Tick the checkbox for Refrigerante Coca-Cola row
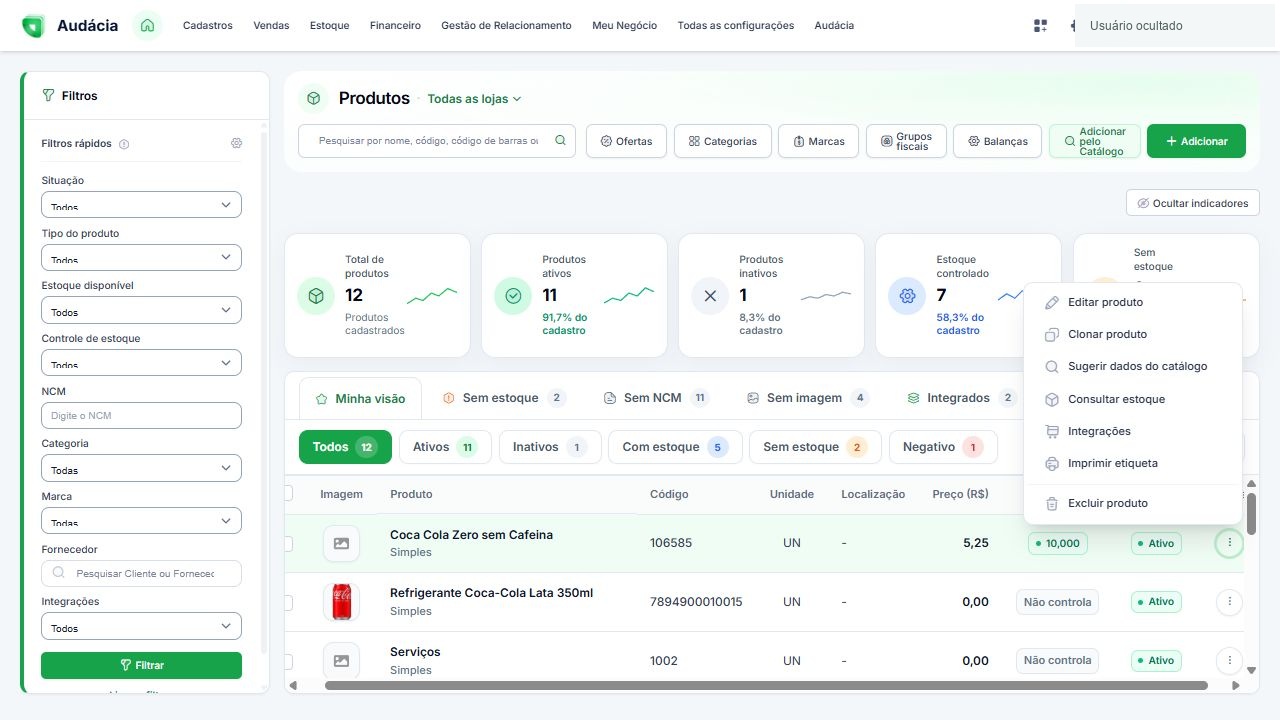 click(x=288, y=602)
